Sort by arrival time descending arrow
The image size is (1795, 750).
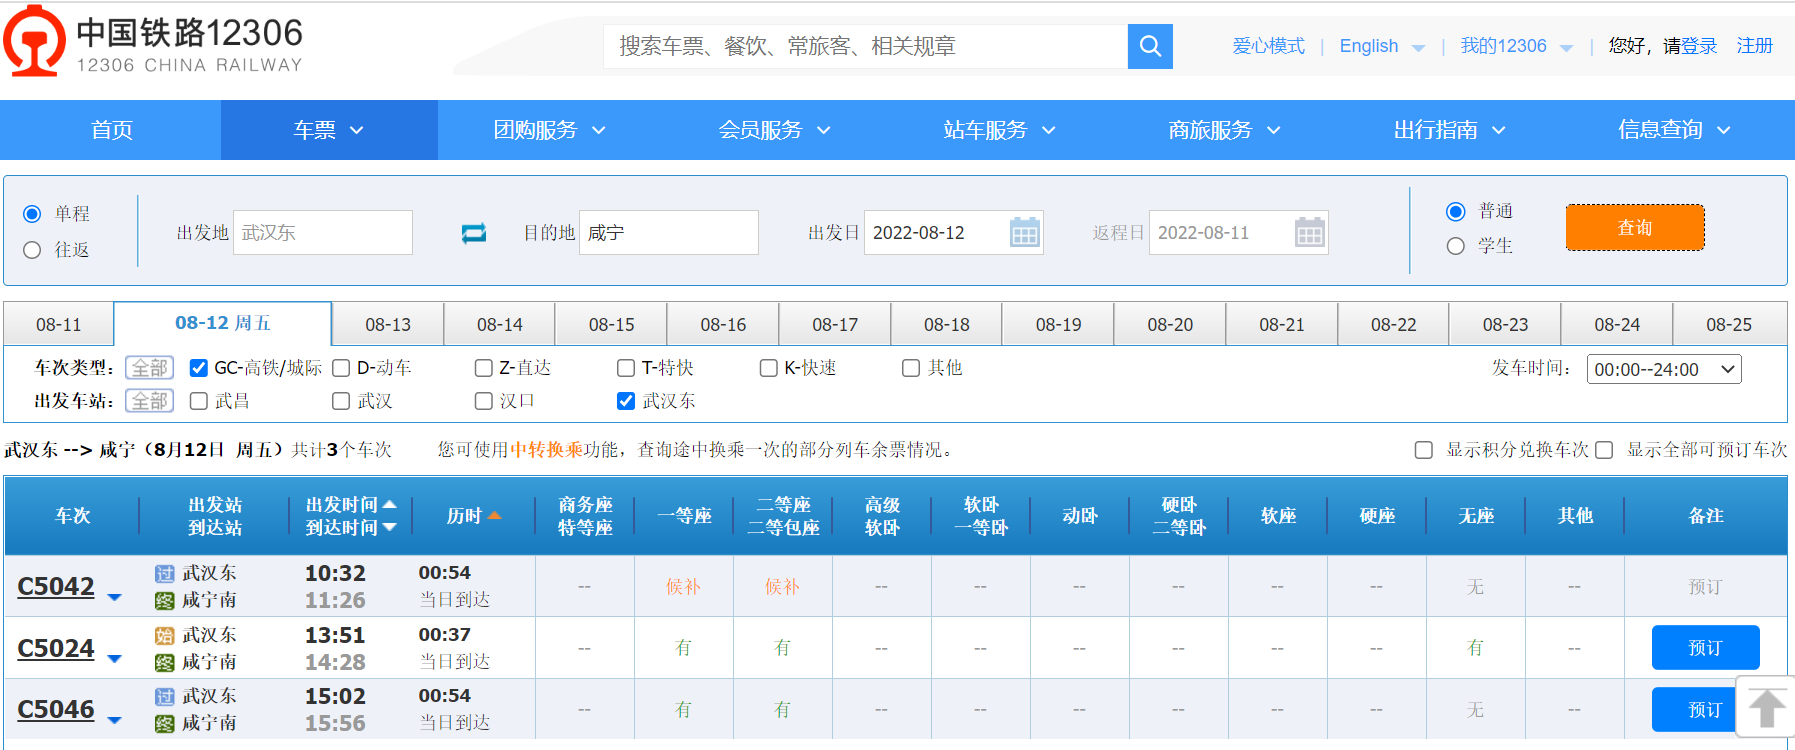tap(390, 527)
